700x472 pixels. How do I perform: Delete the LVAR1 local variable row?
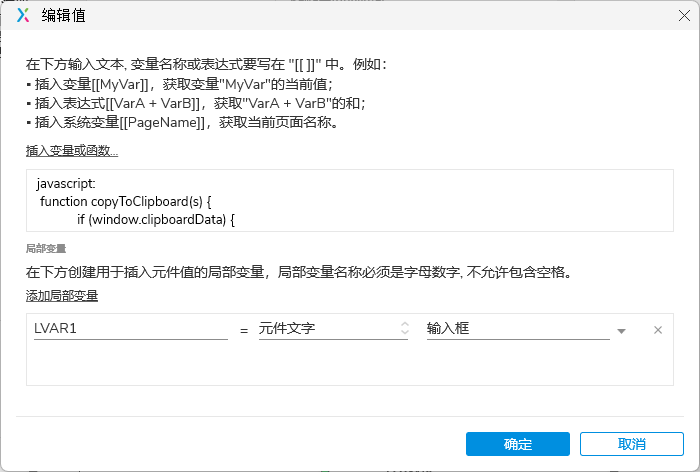(x=657, y=330)
